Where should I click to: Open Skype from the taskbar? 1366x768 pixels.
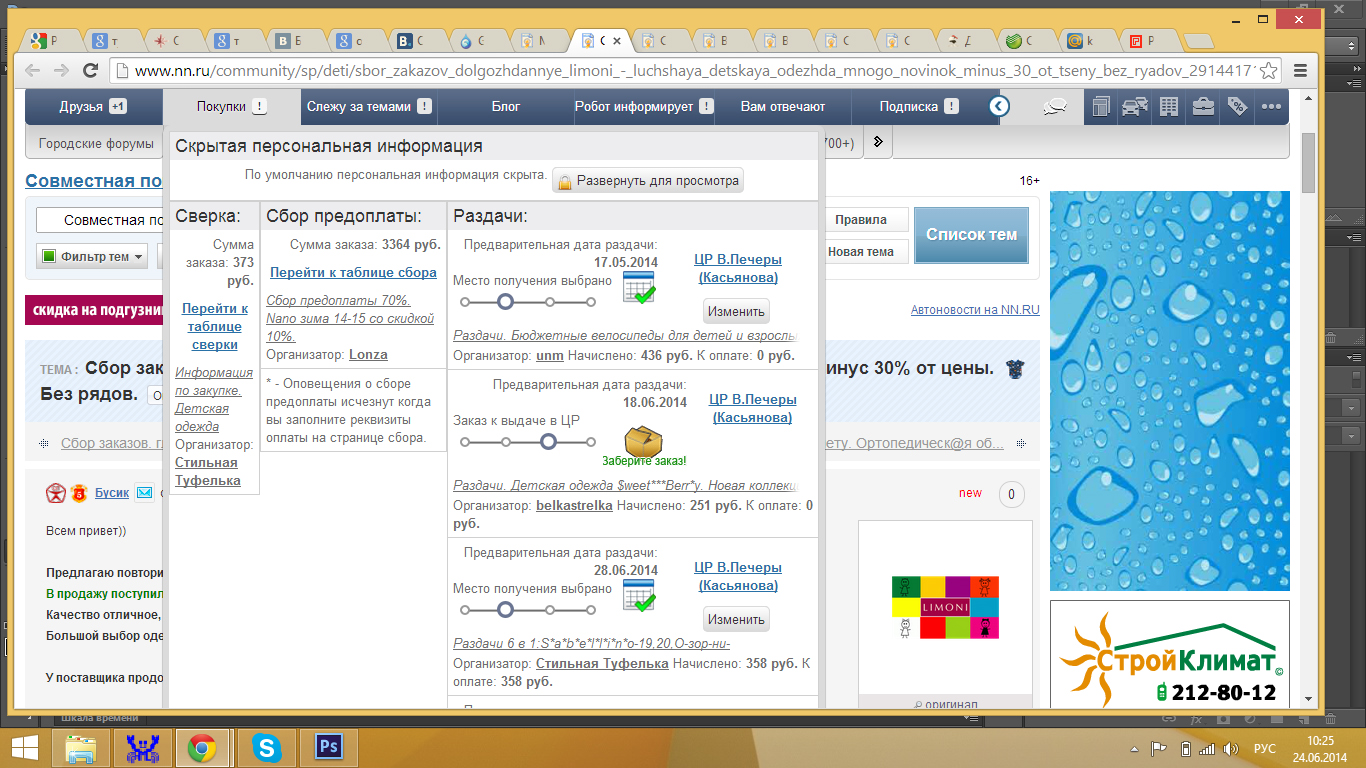tap(265, 748)
